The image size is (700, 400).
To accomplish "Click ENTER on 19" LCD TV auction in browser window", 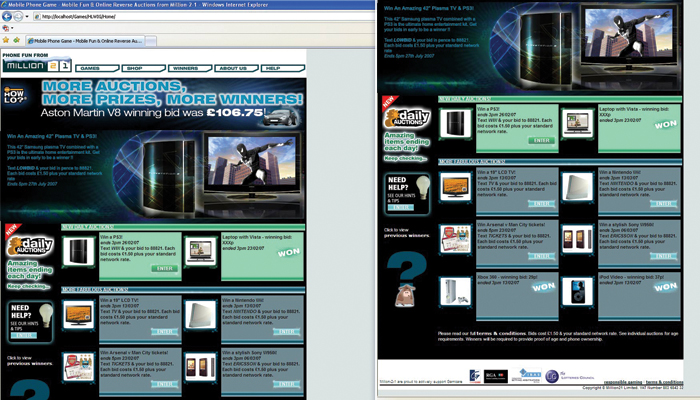I will click(x=165, y=332).
